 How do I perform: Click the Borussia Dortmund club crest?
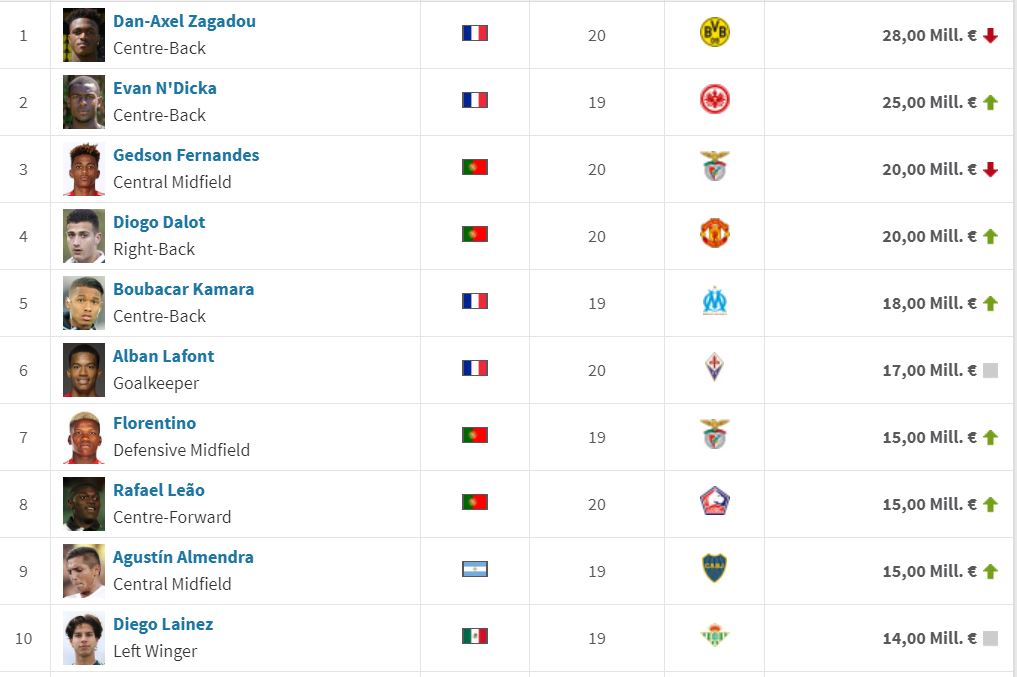point(714,33)
